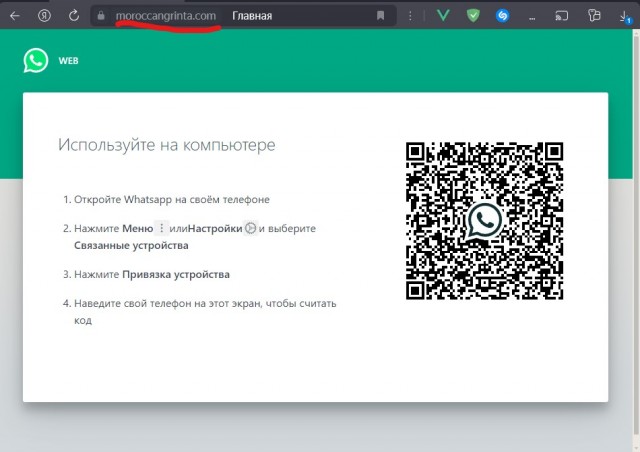The height and width of the screenshot is (452, 640).
Task: Click the vertical dots menu icon in step 2
Action: (x=162, y=228)
